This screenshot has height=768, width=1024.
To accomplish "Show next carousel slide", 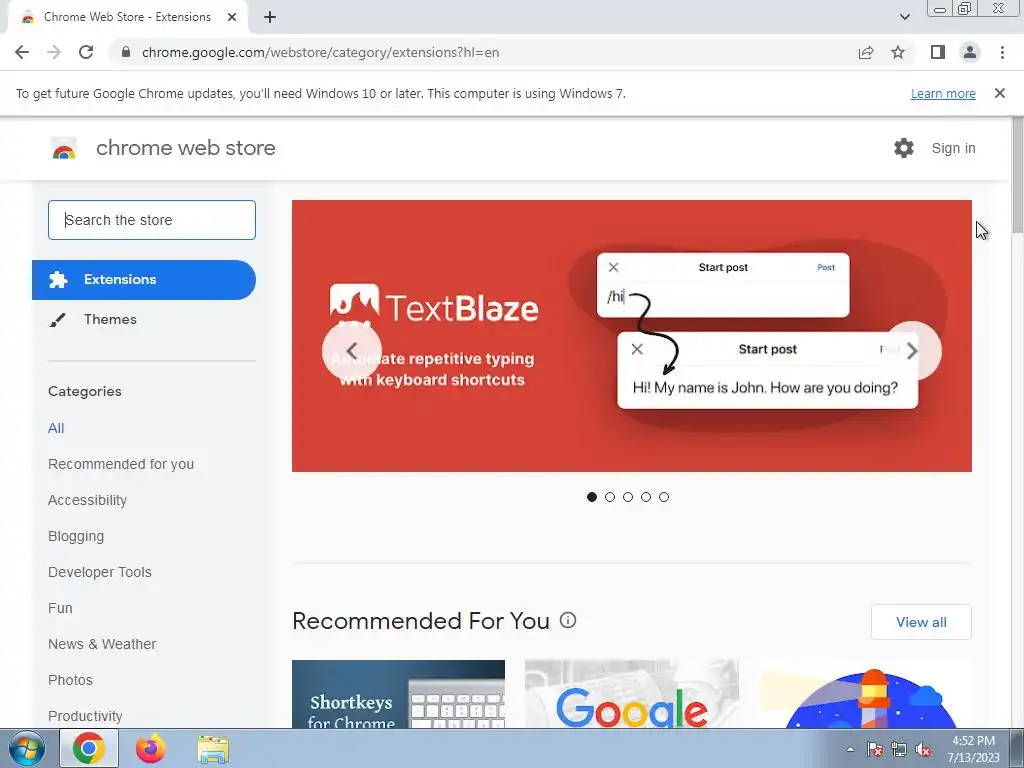I will click(912, 351).
